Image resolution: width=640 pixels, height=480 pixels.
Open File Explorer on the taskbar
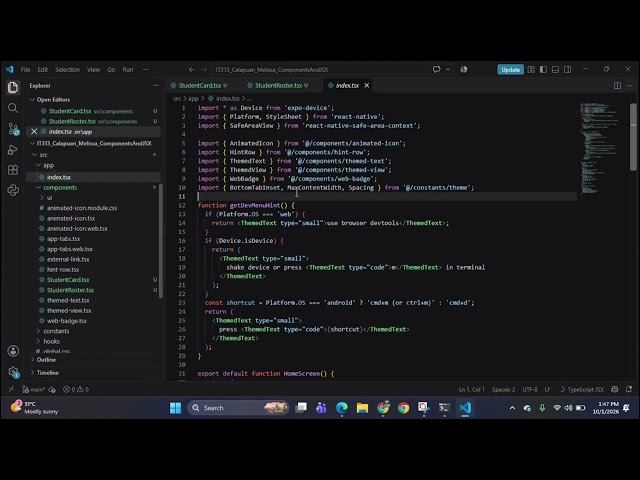click(362, 408)
